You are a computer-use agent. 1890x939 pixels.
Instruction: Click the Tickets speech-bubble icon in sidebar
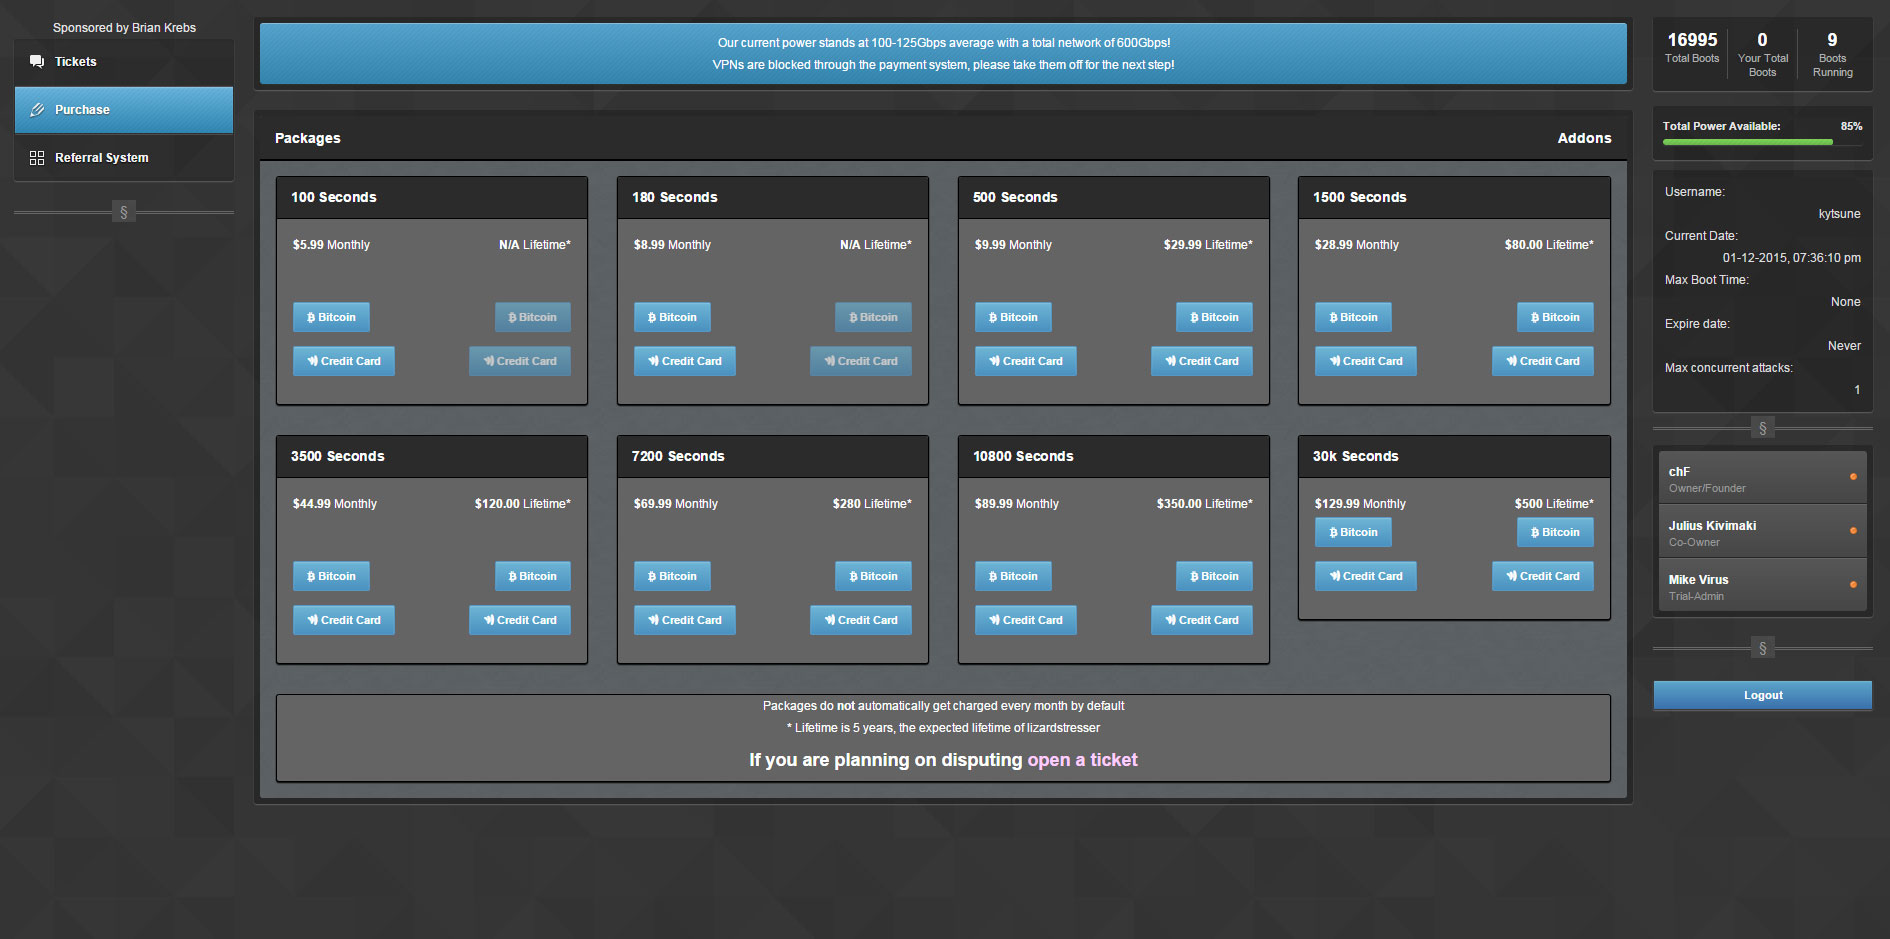37,62
